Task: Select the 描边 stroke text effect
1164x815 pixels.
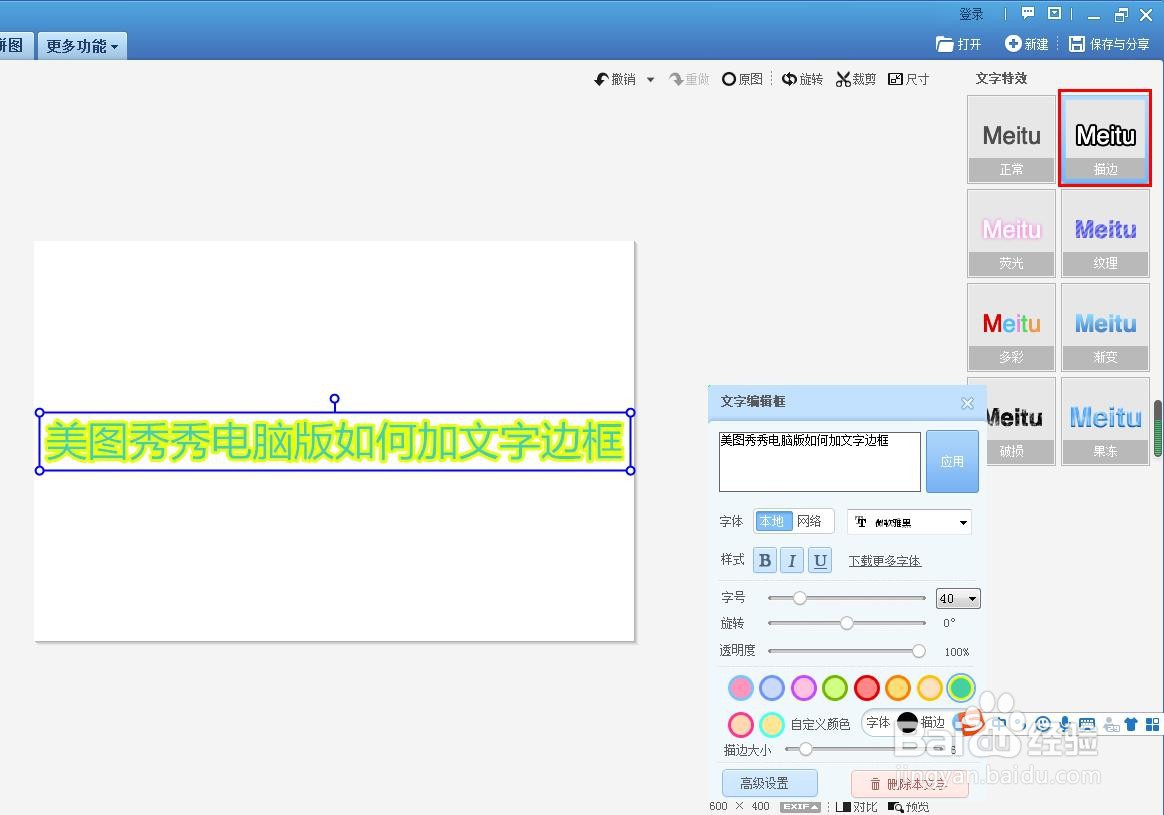Action: (1105, 140)
